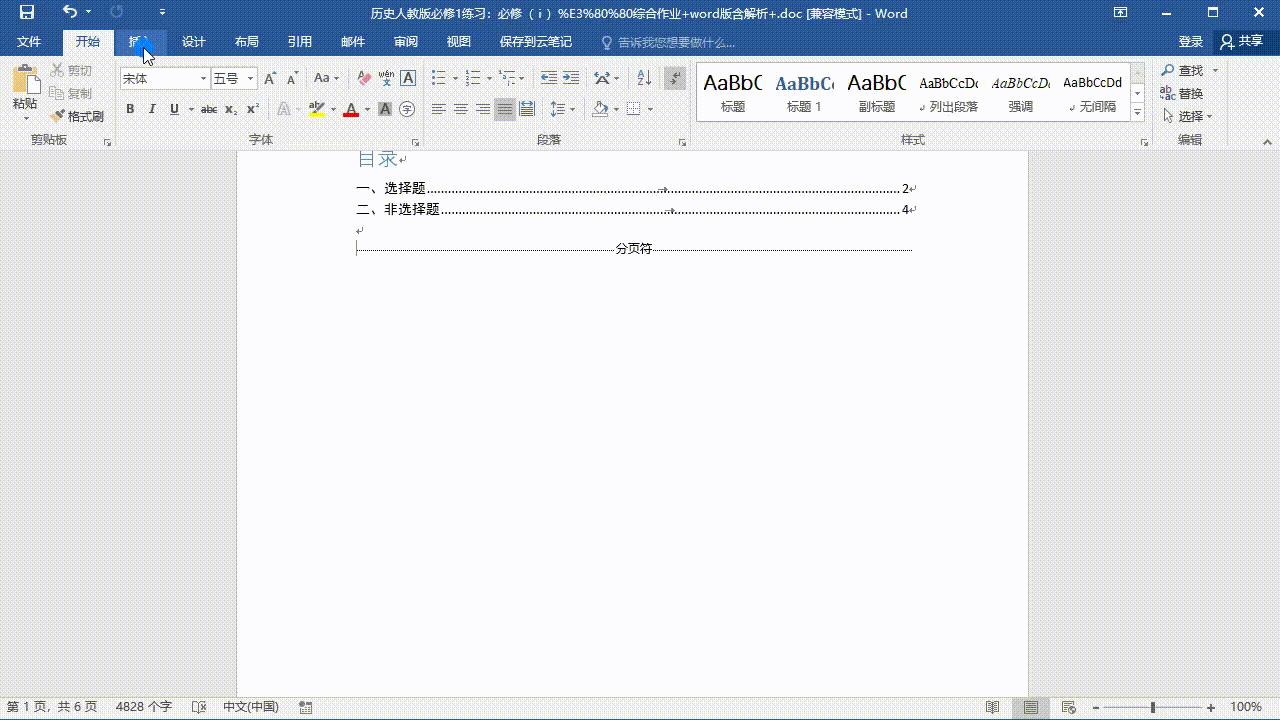Viewport: 1280px width, 720px height.
Task: Toggle italic formatting
Action: (x=151, y=109)
